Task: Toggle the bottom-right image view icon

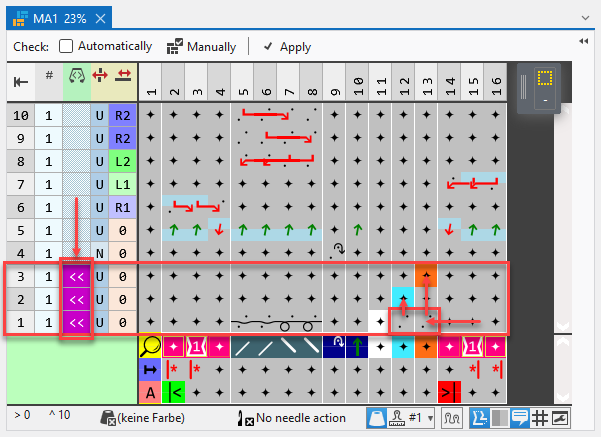Action: click(x=559, y=417)
